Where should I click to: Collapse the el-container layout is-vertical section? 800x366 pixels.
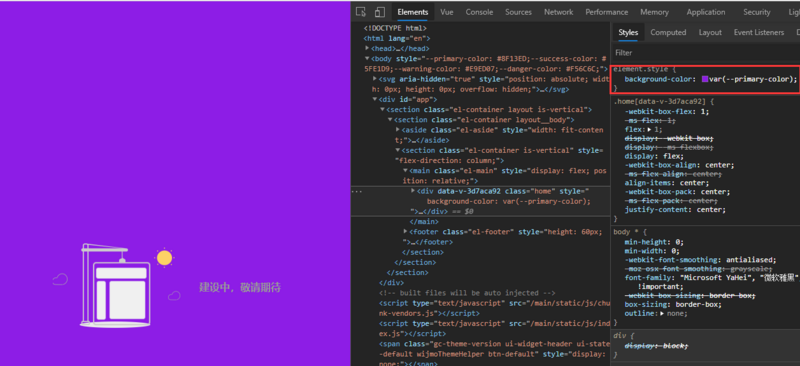[383, 109]
